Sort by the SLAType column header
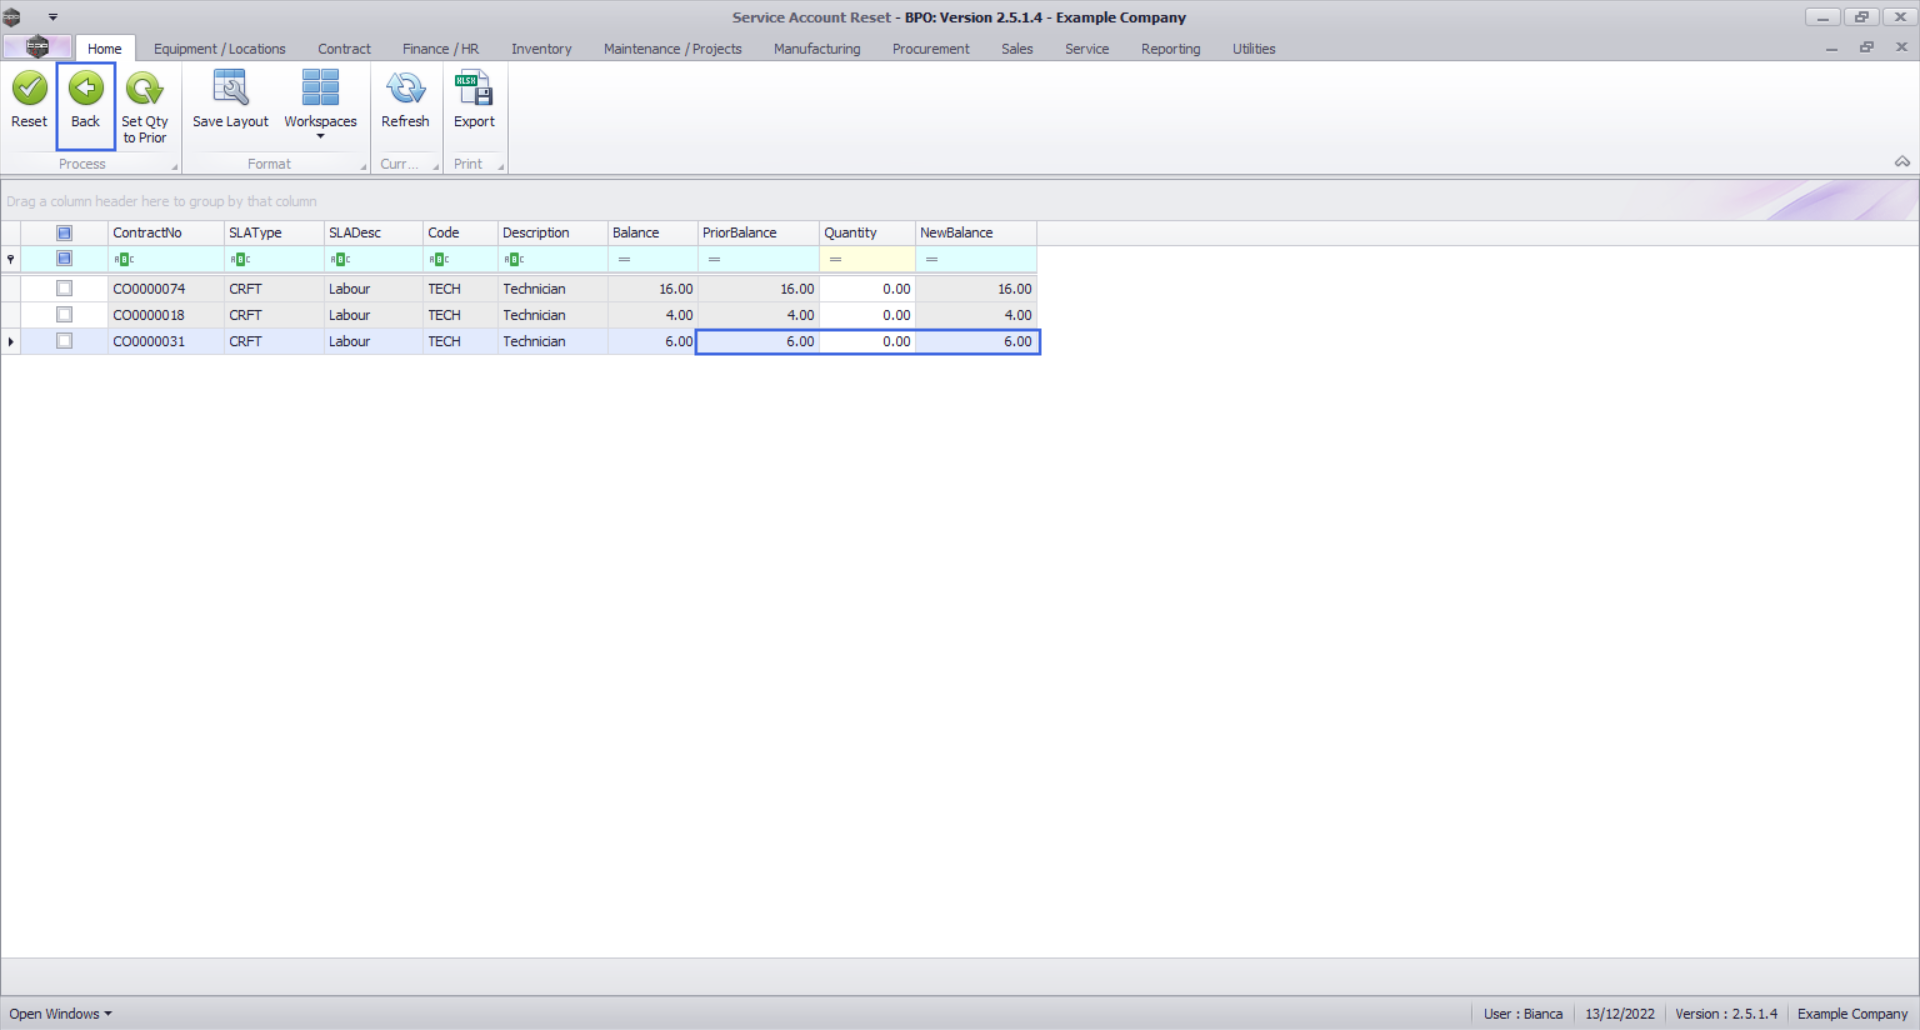The width and height of the screenshot is (1920, 1030). [274, 233]
